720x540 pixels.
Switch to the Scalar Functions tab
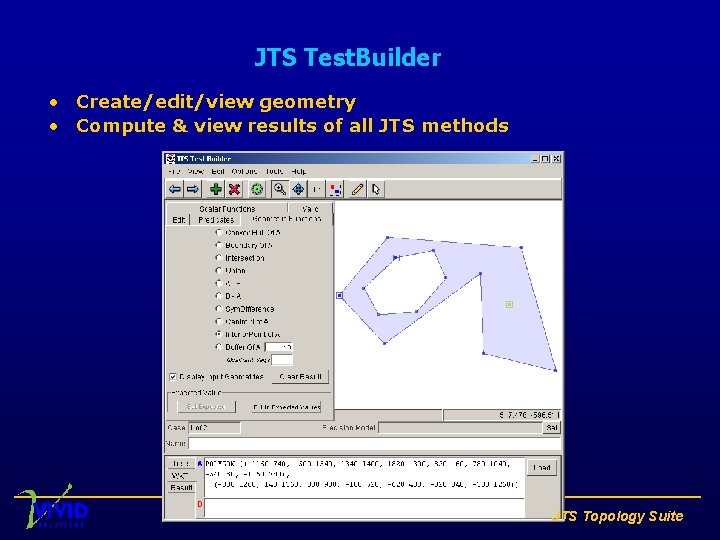coord(227,208)
